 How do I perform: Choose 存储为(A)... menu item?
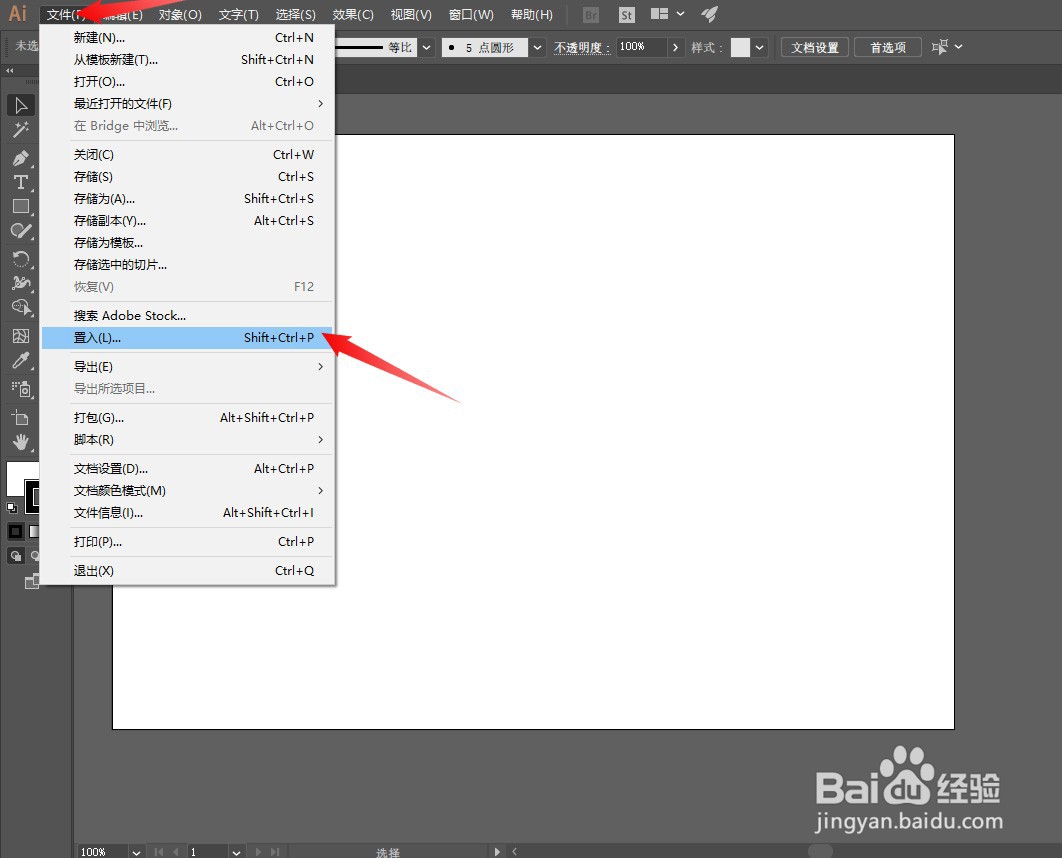187,199
